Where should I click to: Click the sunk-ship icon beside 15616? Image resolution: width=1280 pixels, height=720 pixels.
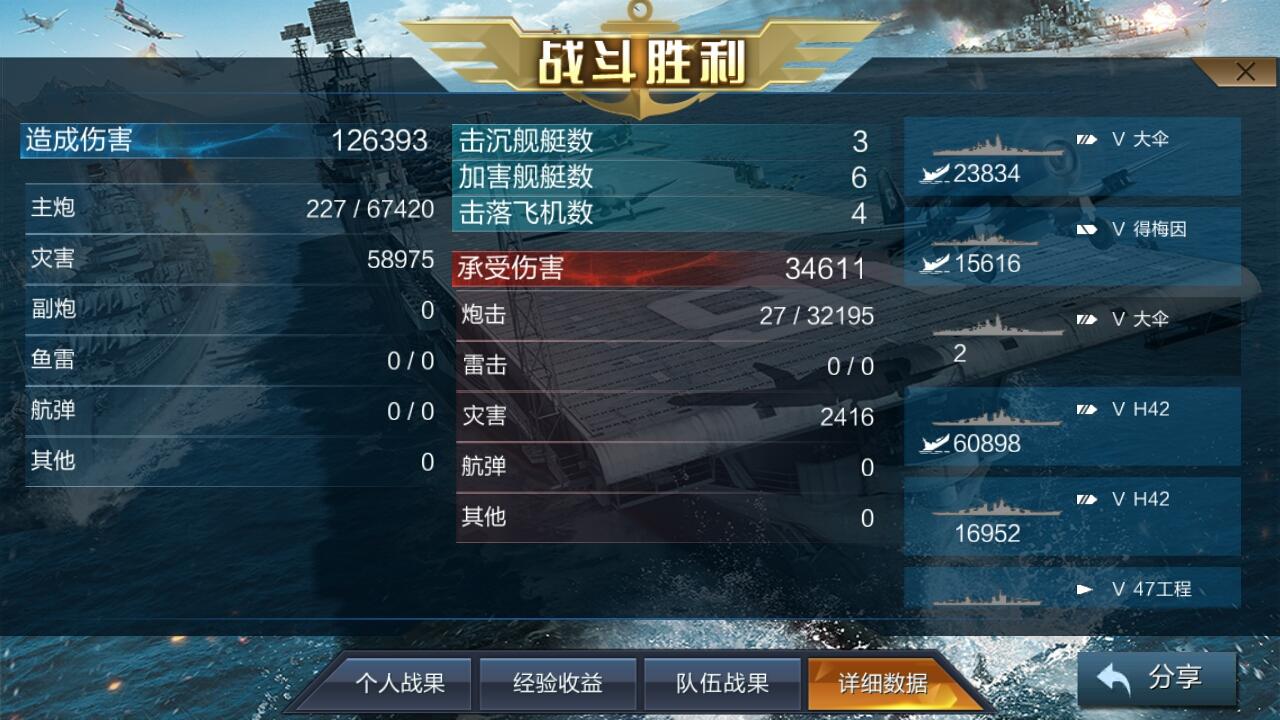(934, 264)
